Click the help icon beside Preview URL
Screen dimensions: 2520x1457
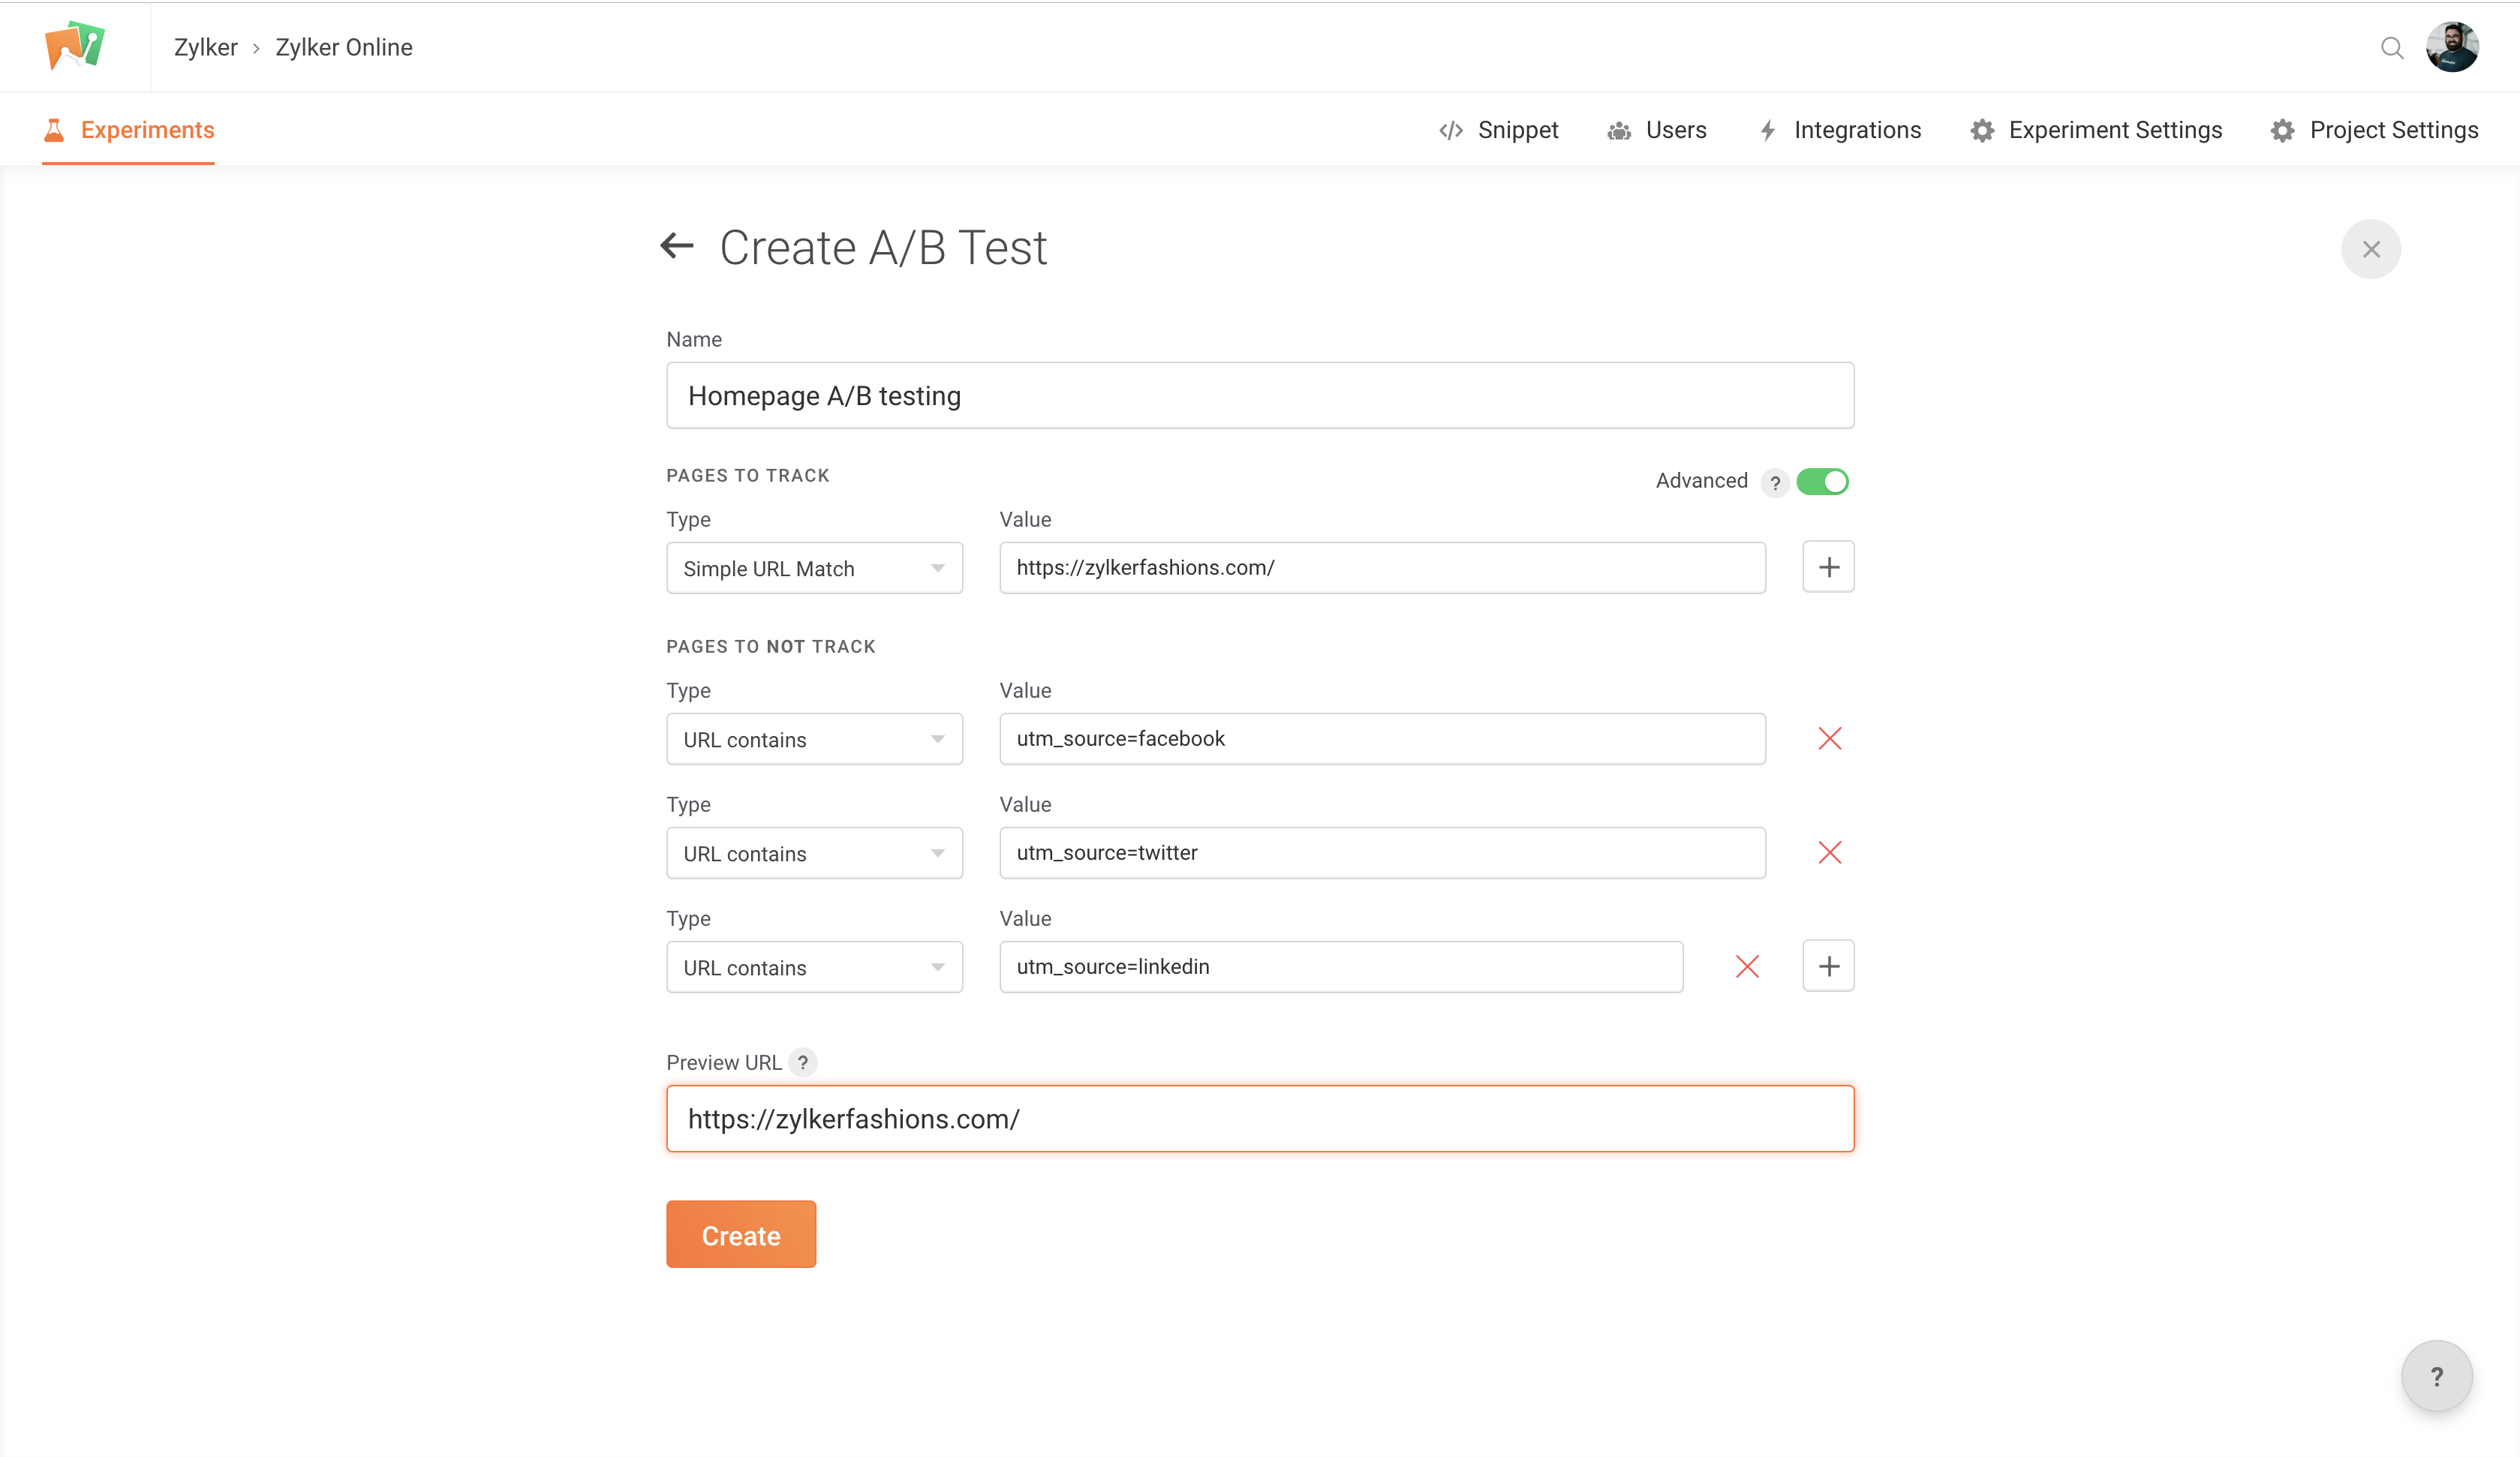pyautogui.click(x=802, y=1063)
